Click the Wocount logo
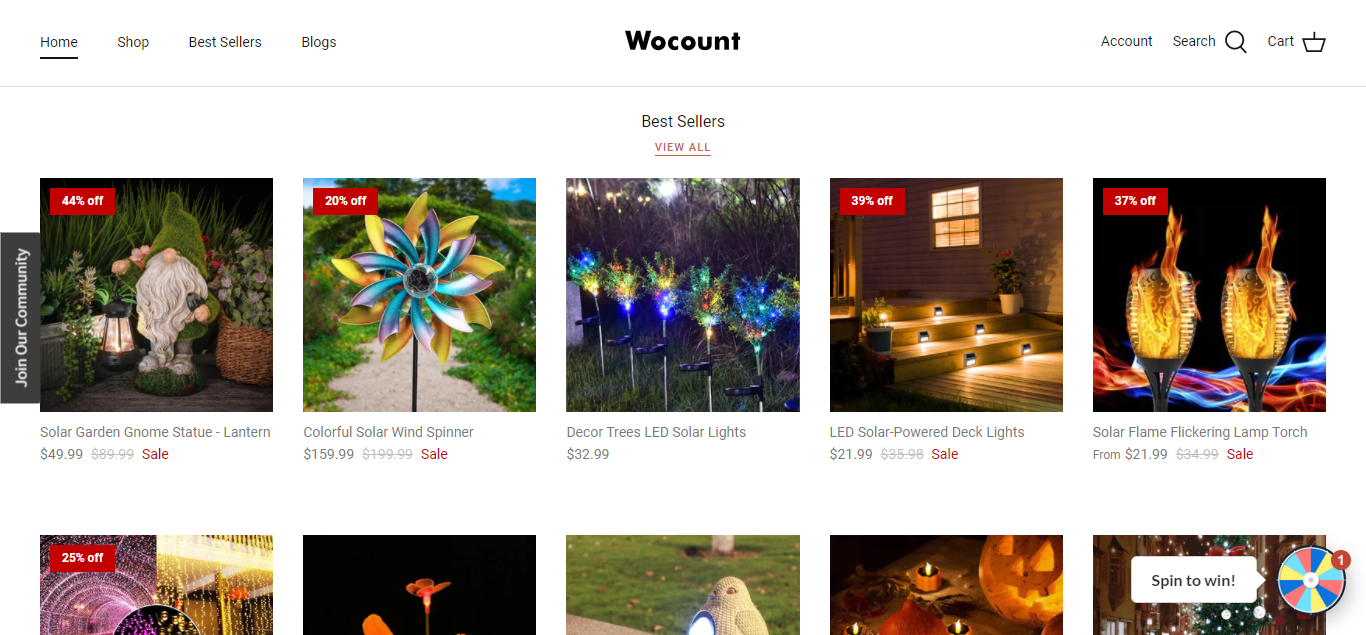This screenshot has height=635, width=1366. (683, 41)
